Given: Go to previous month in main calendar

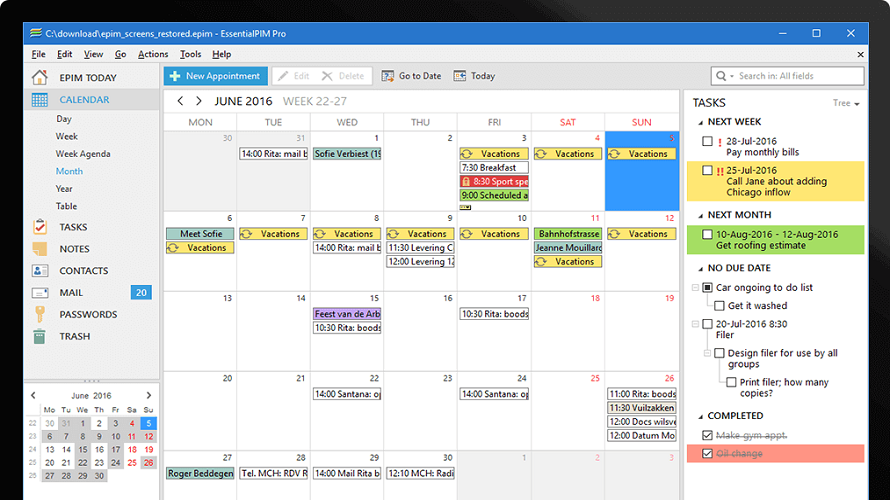Looking at the screenshot, I should [180, 101].
